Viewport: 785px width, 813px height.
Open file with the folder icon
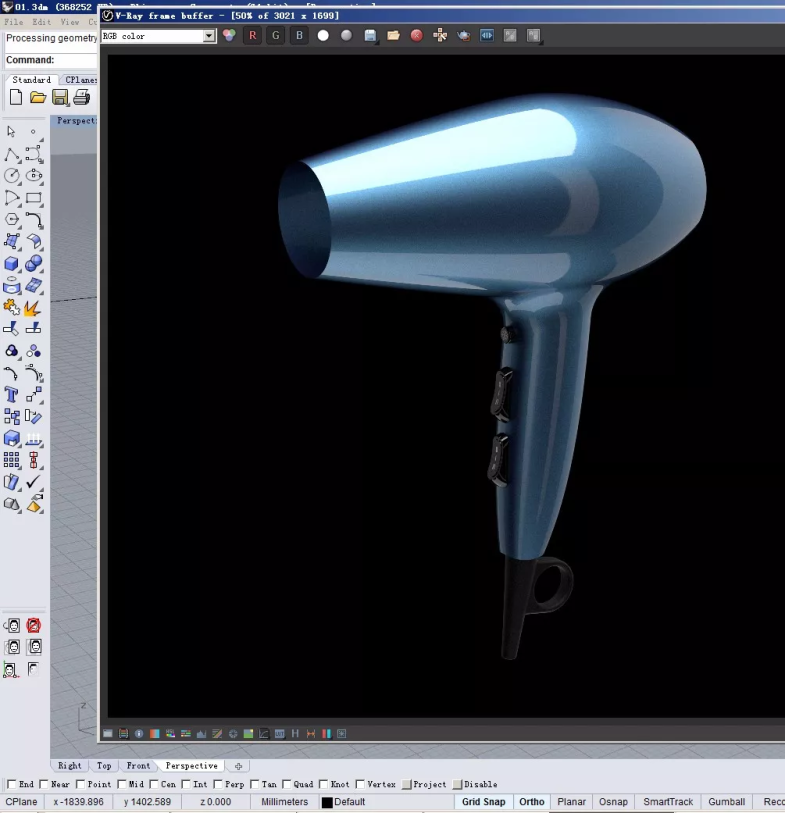coord(38,97)
